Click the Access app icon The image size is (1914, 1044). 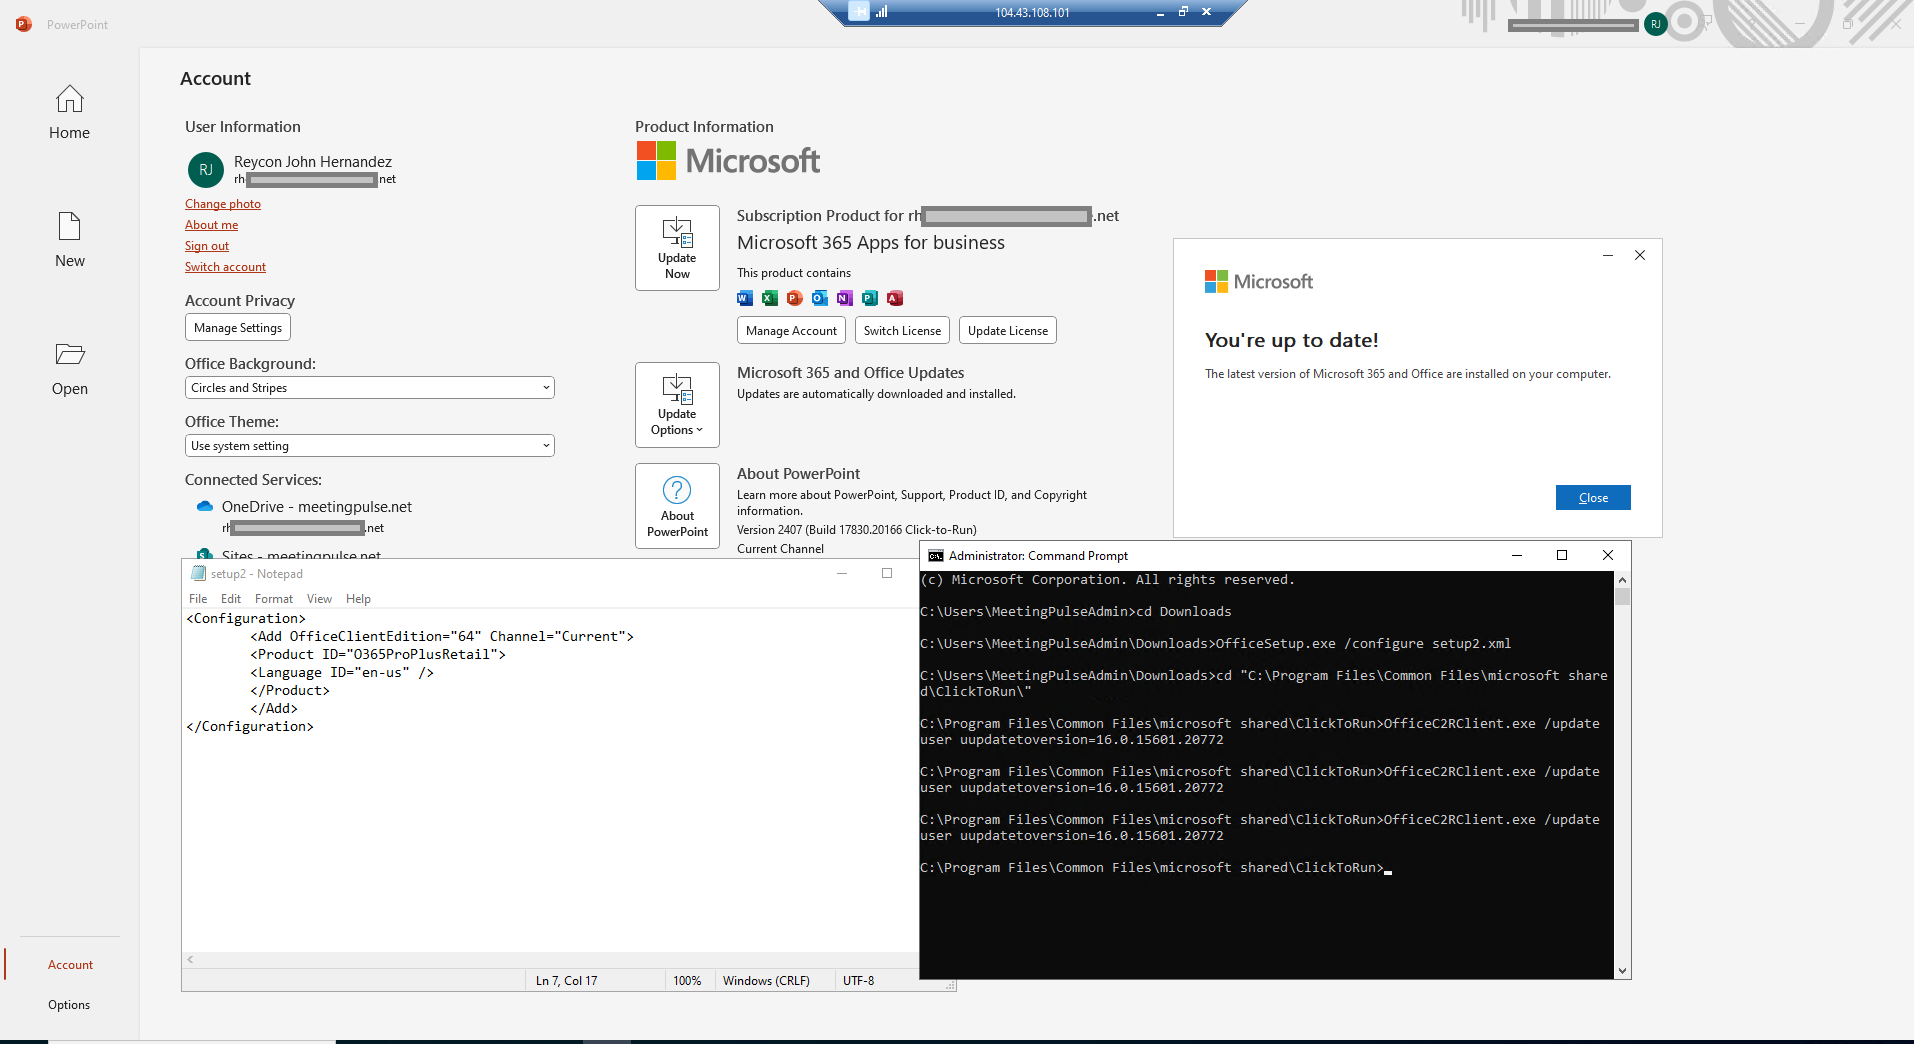point(895,298)
